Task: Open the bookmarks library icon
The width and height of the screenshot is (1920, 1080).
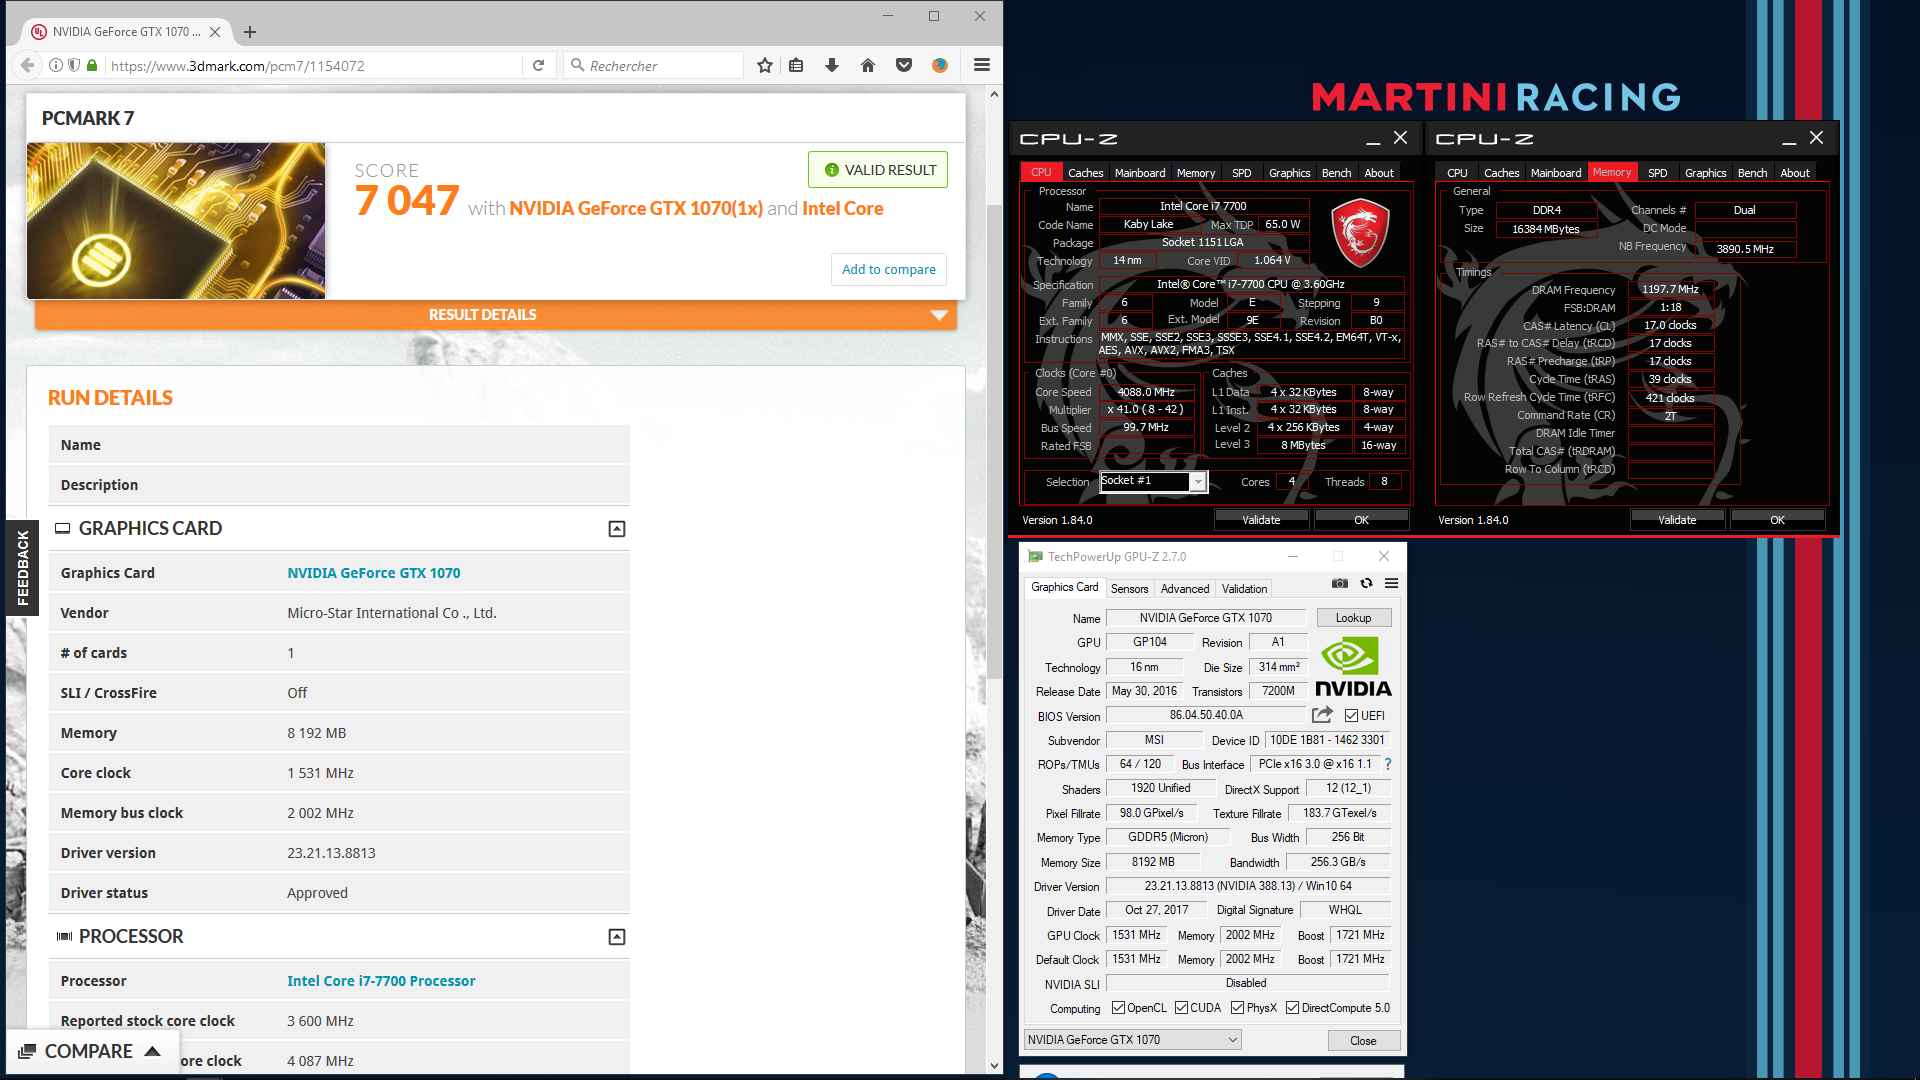Action: [x=796, y=65]
